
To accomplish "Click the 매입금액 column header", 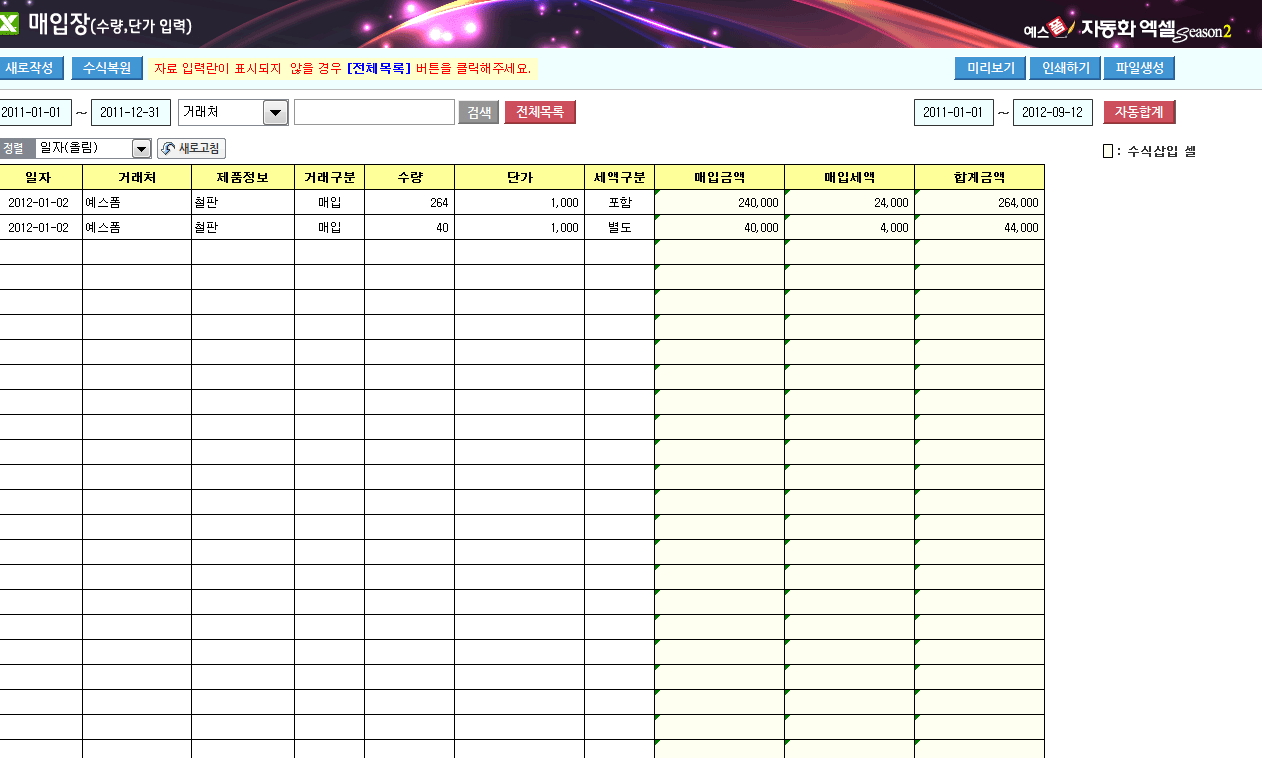I will [719, 177].
